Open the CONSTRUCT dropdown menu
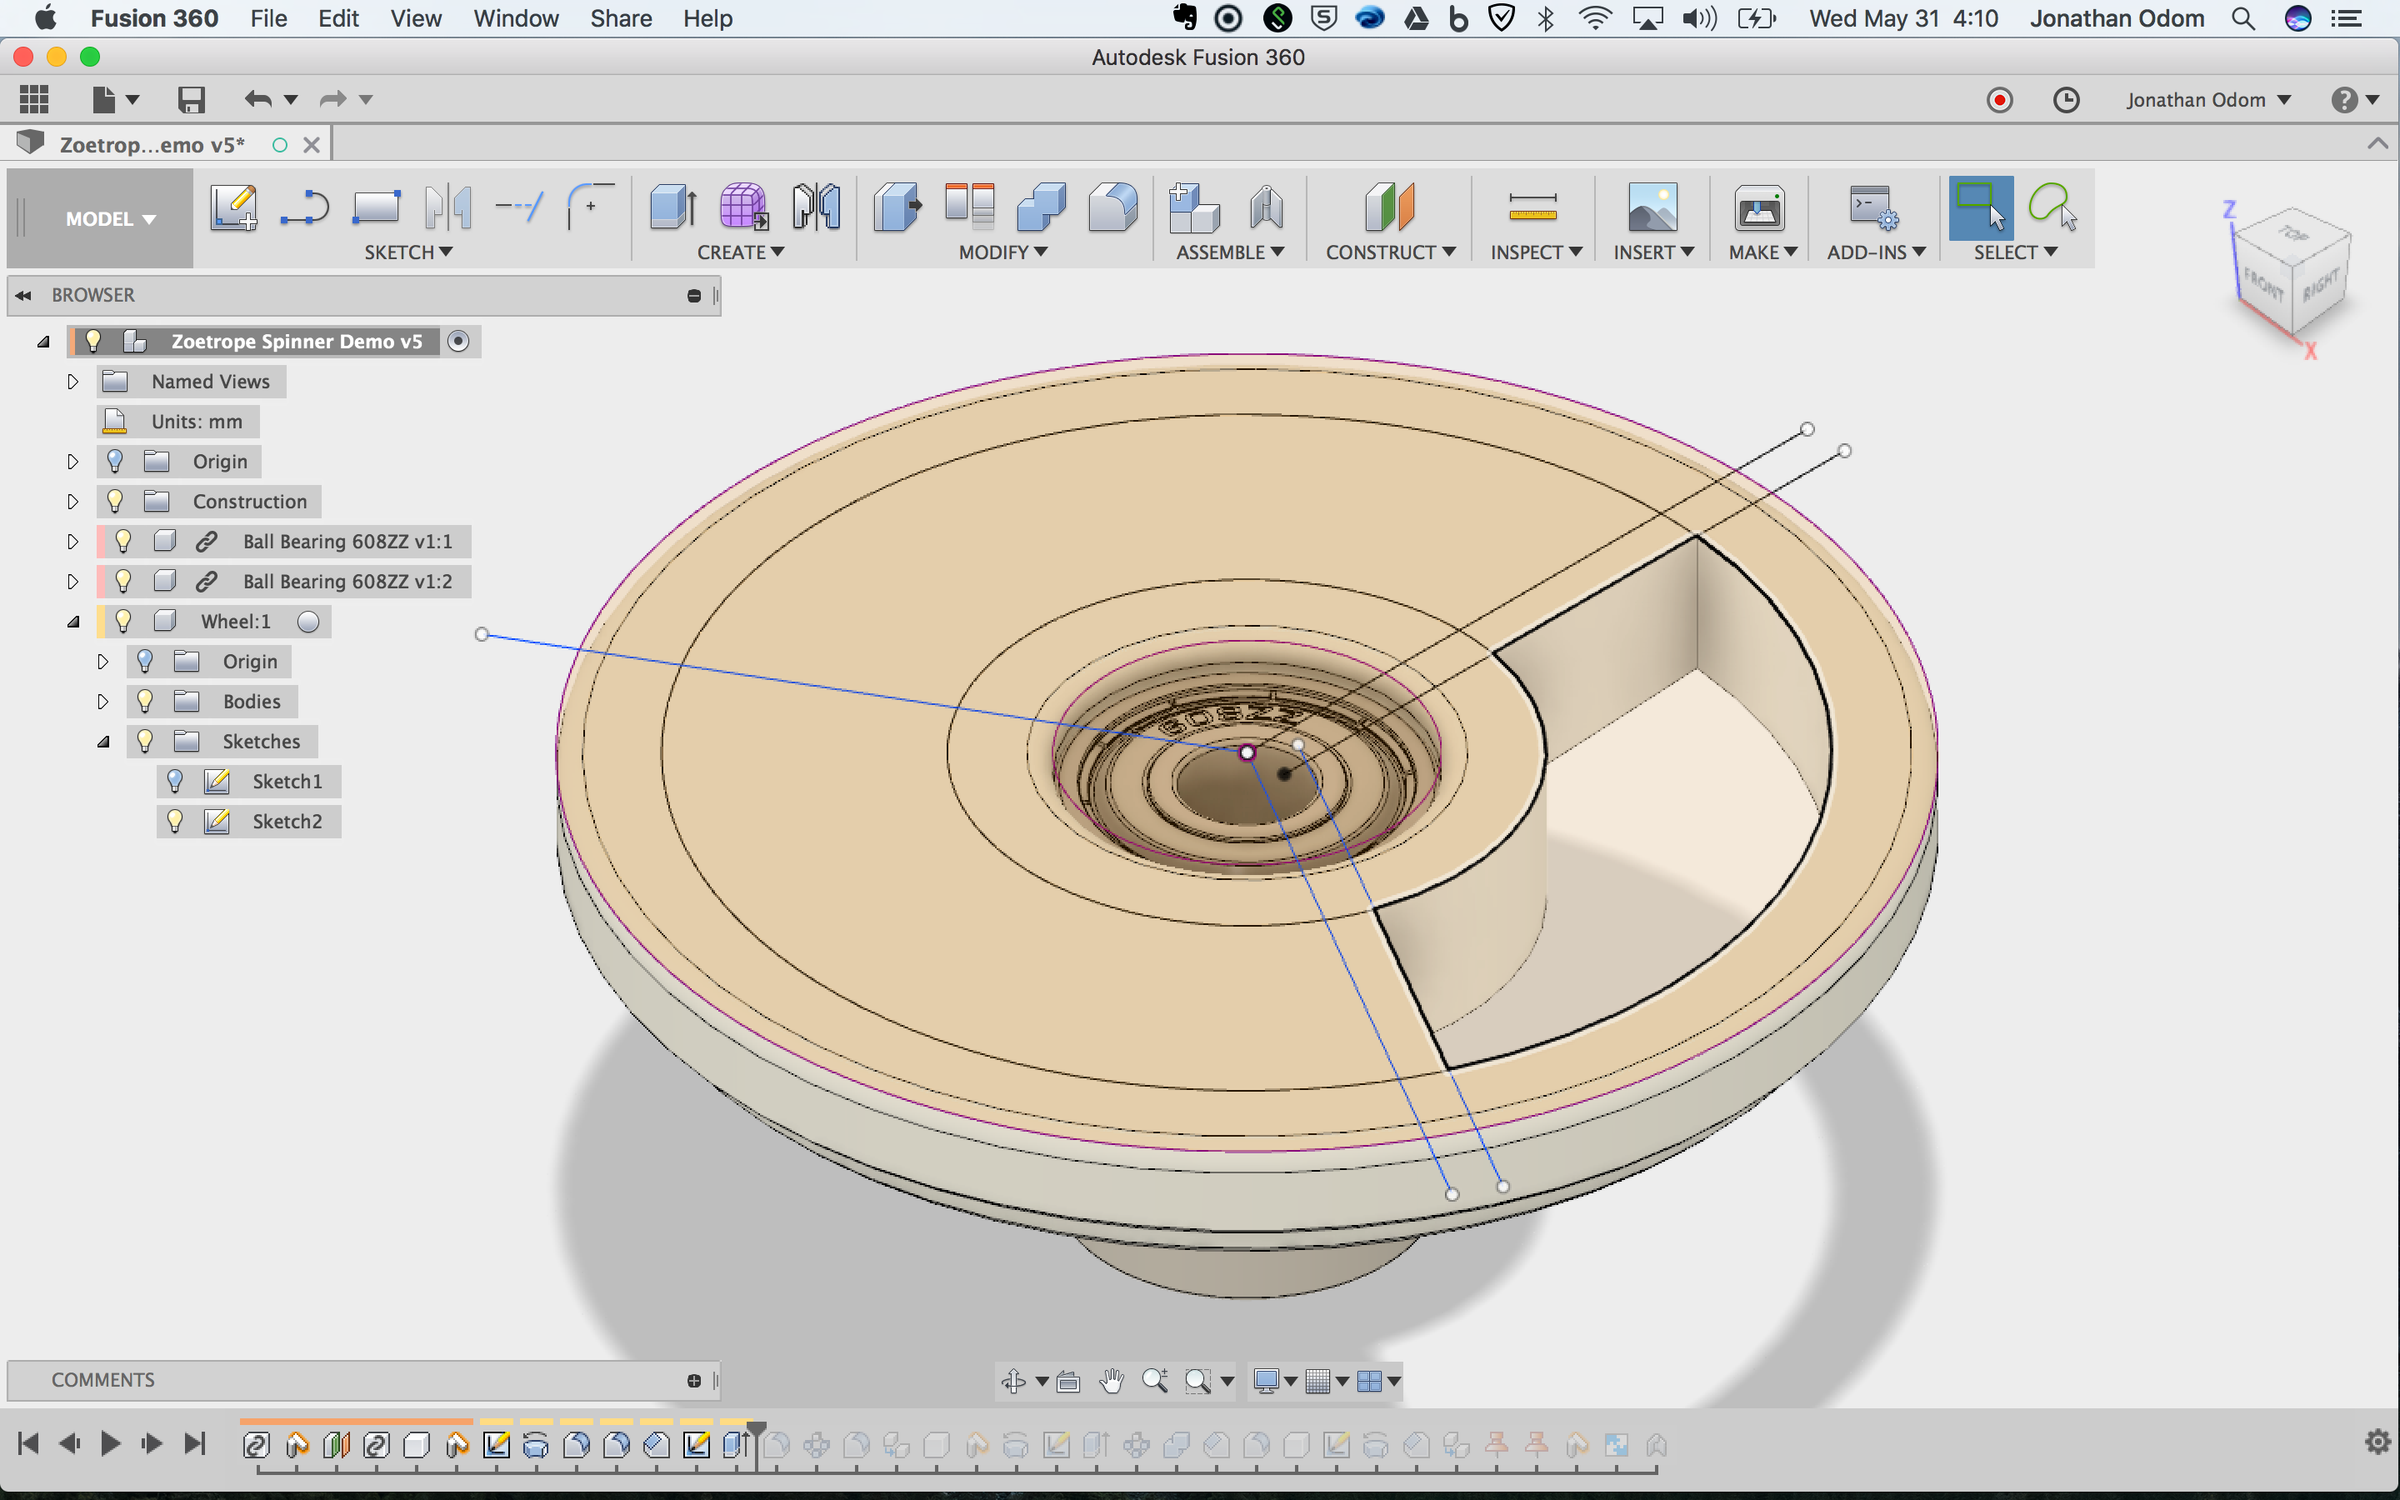The width and height of the screenshot is (2400, 1500). click(1390, 252)
